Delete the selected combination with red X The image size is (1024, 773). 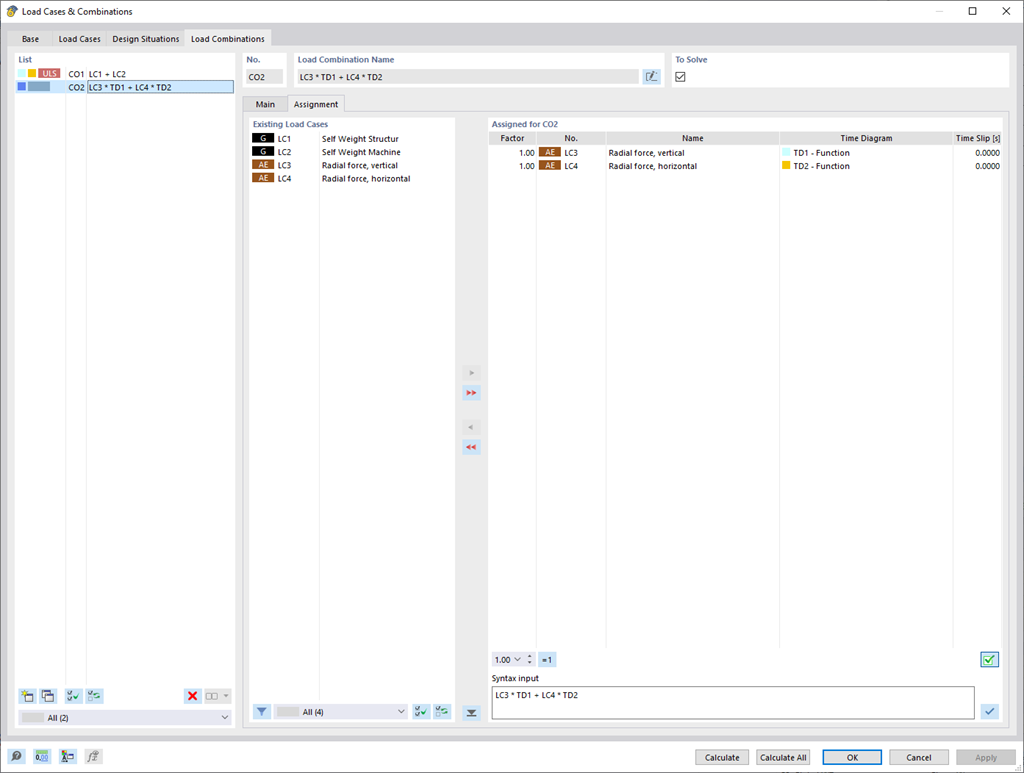(x=193, y=696)
